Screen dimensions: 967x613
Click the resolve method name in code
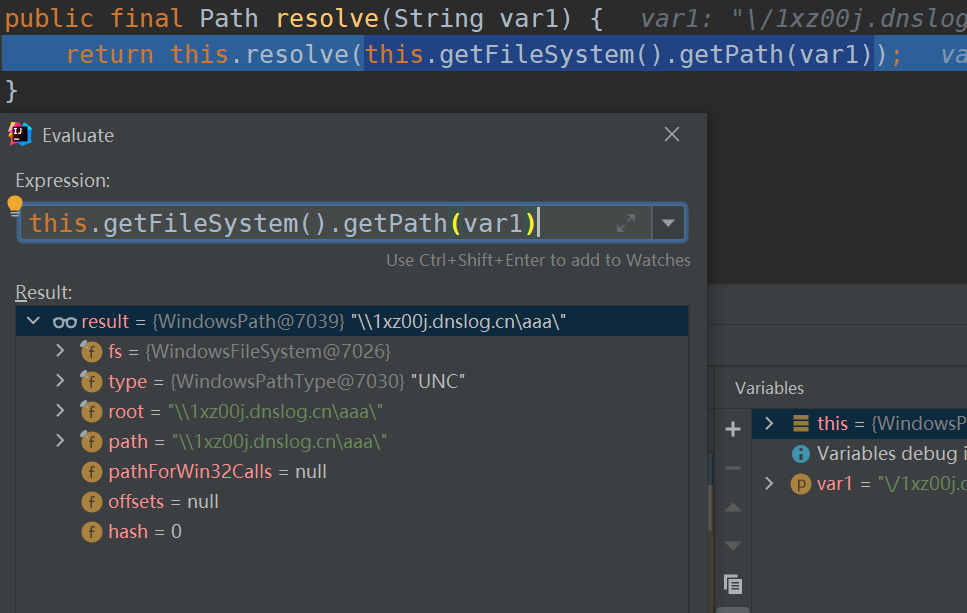(327, 19)
